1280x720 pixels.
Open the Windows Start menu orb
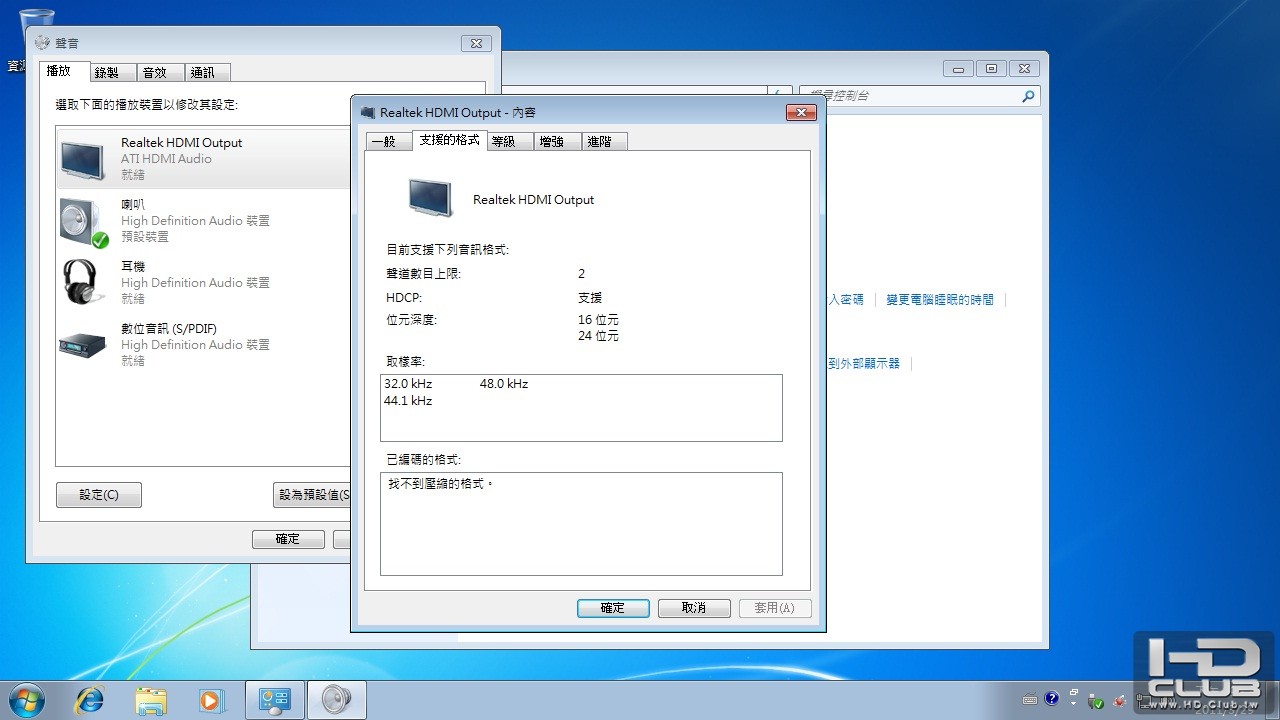click(26, 700)
